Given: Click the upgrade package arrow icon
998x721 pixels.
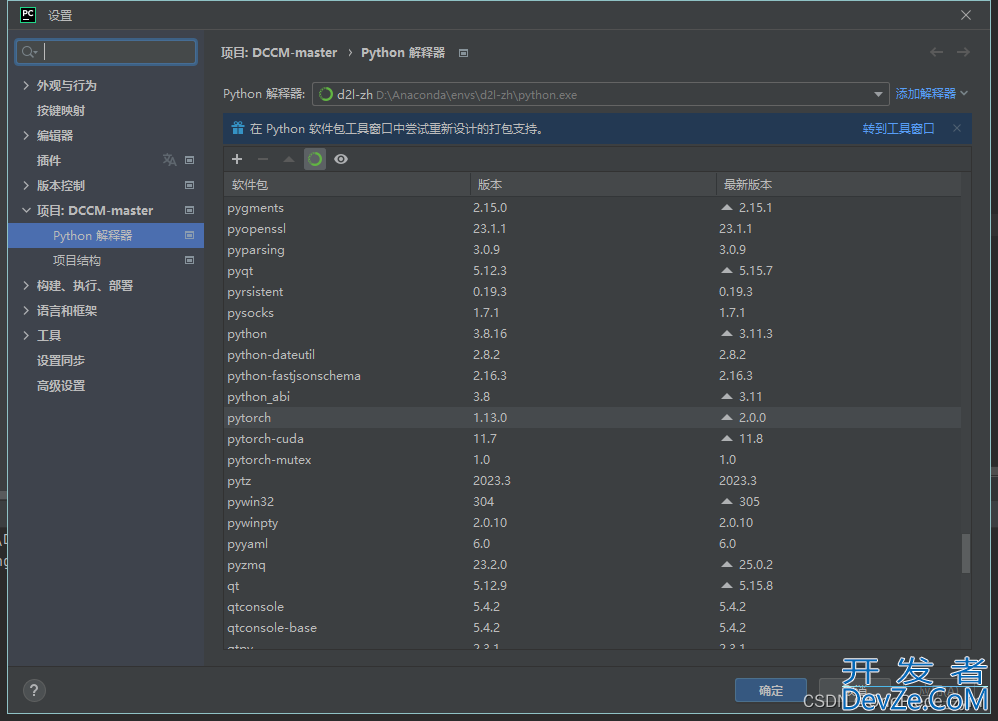Looking at the screenshot, I should click(x=289, y=159).
